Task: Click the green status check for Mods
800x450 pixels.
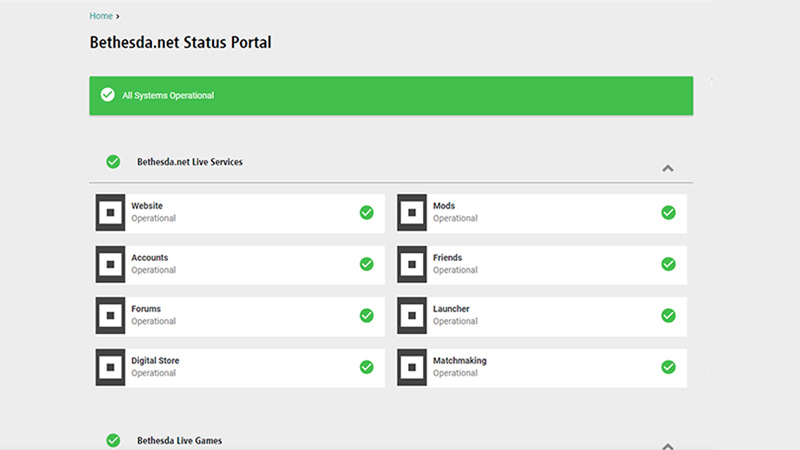Action: tap(668, 212)
